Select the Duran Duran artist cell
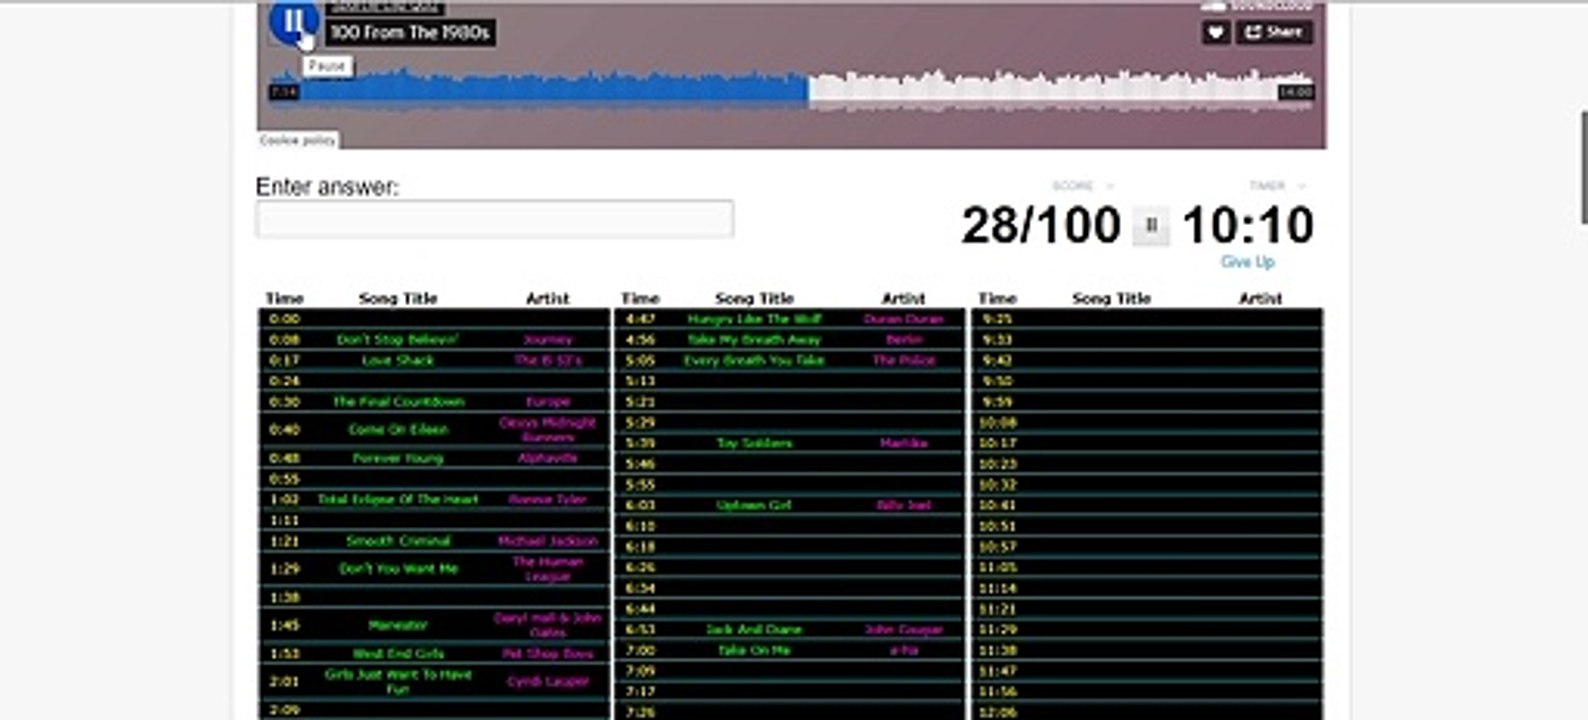This screenshot has height=720, width=1588. point(903,319)
